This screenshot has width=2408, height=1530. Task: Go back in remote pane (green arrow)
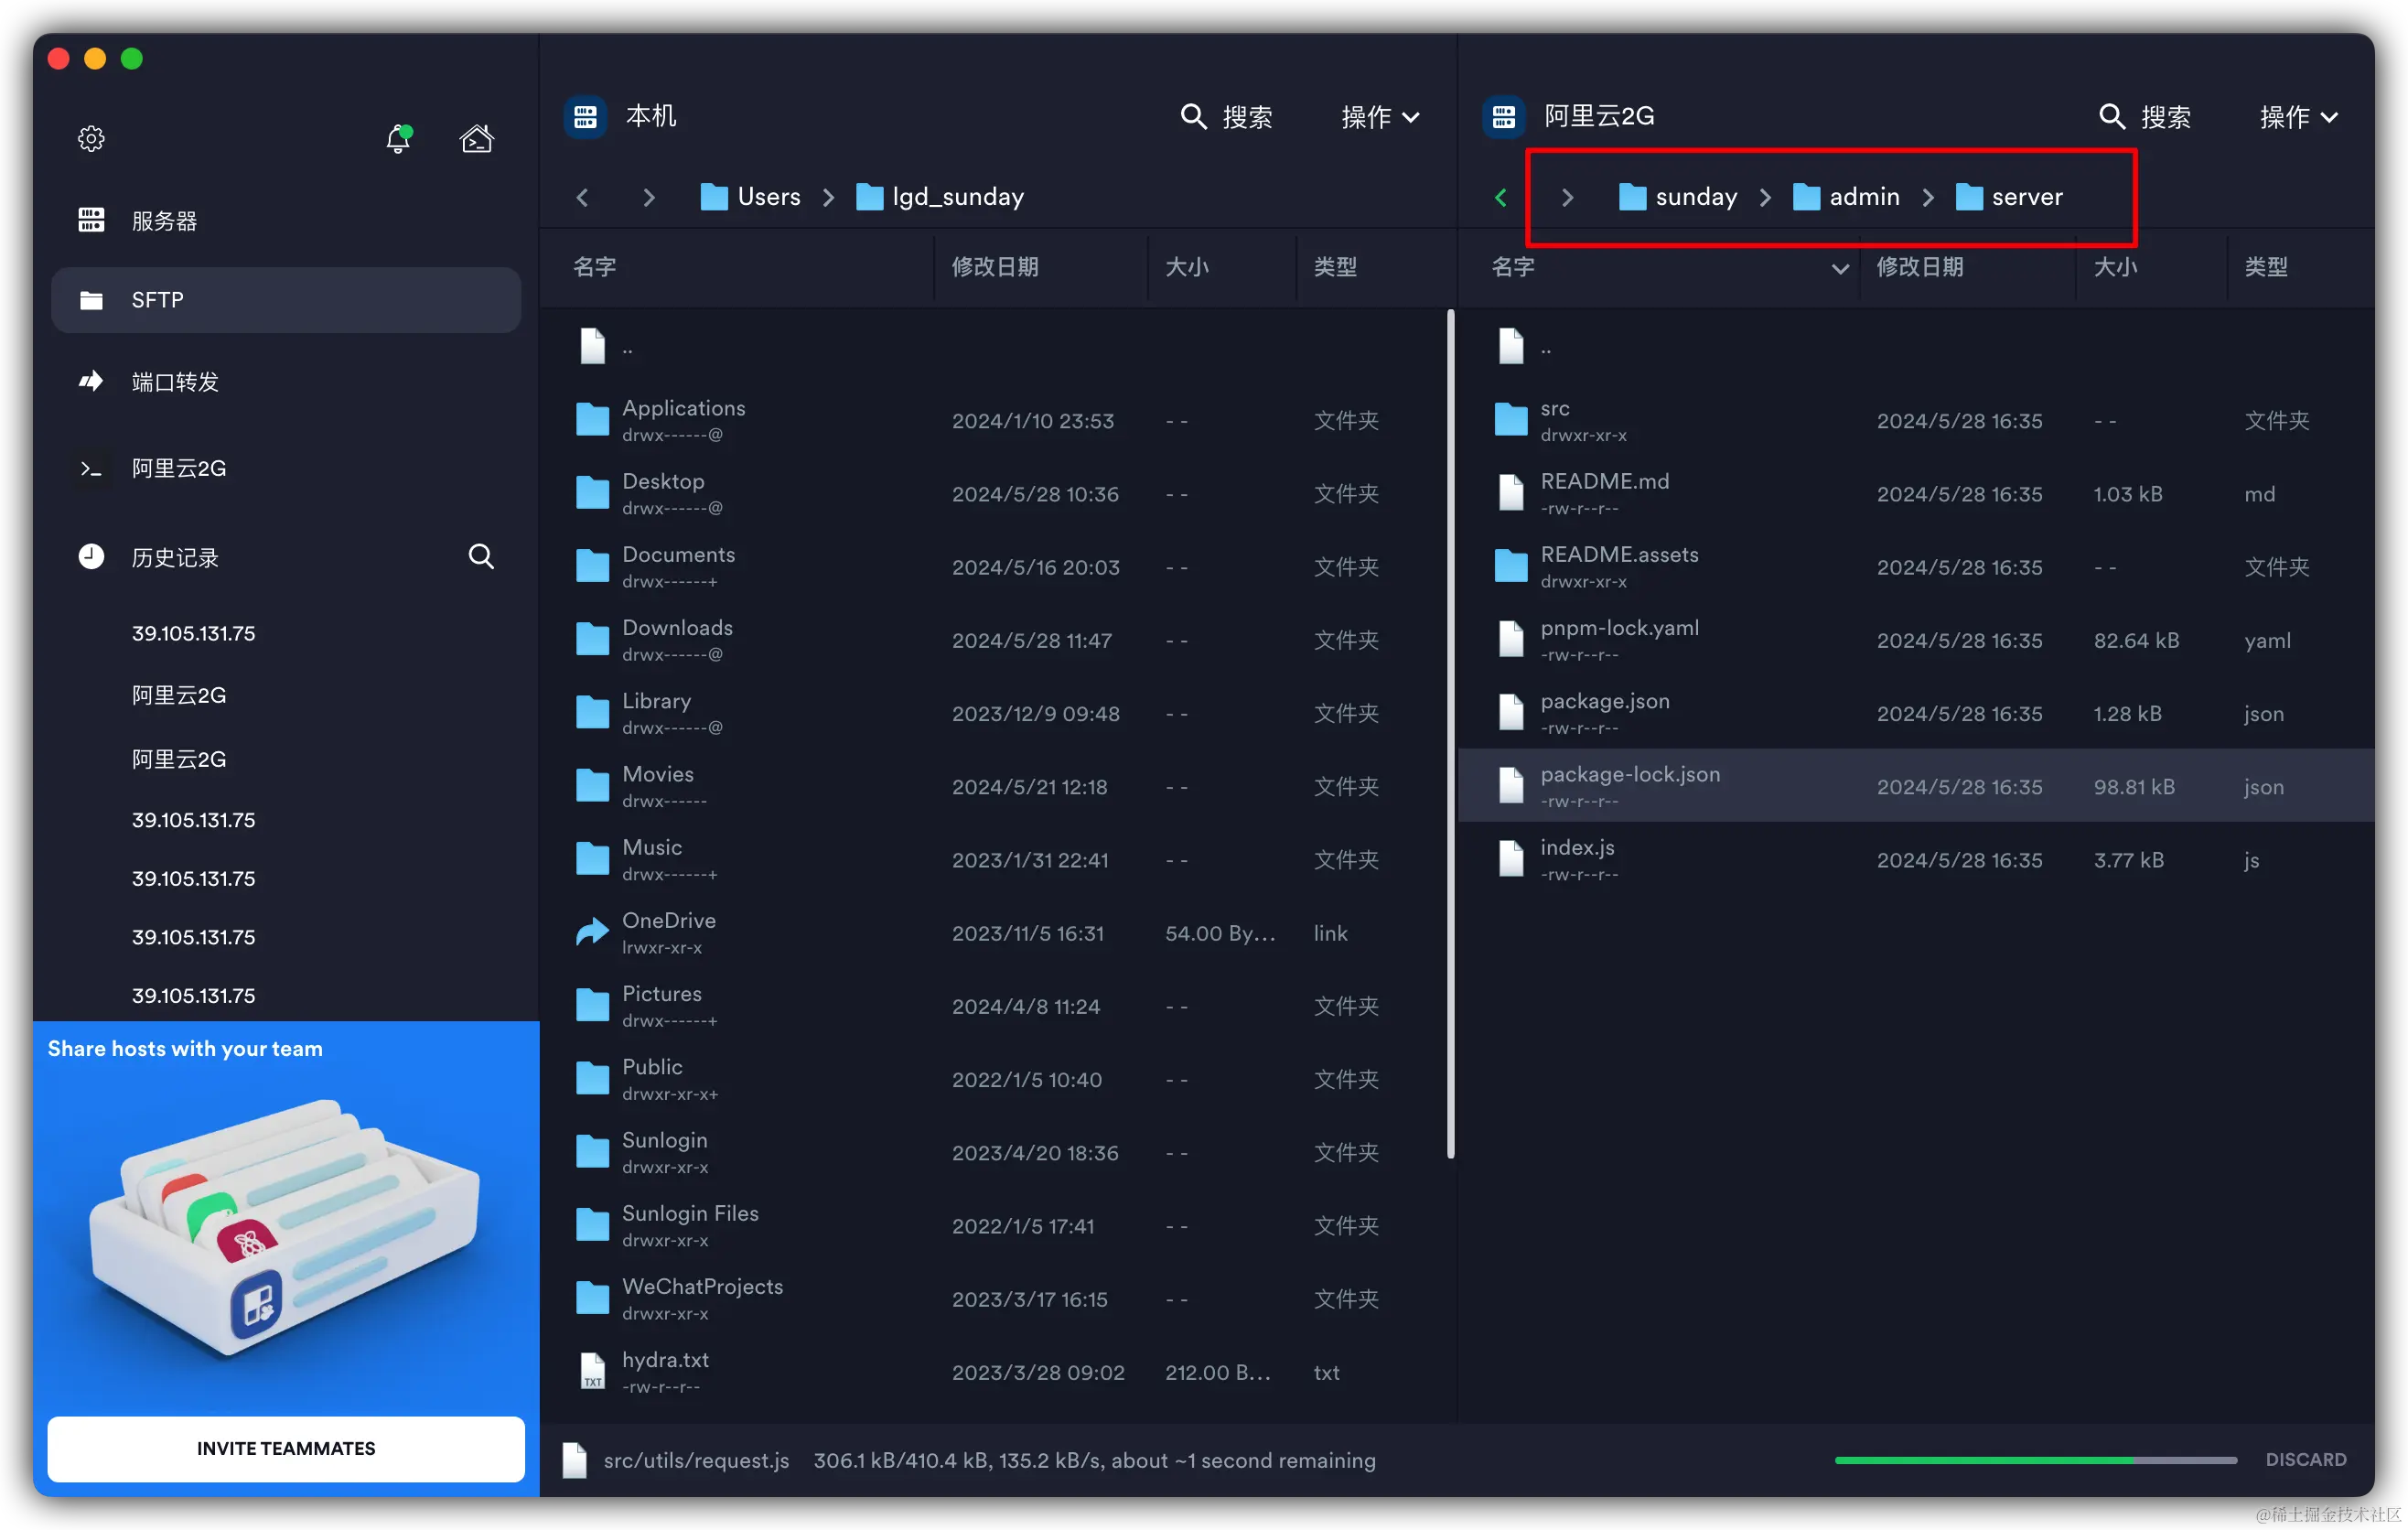1500,197
